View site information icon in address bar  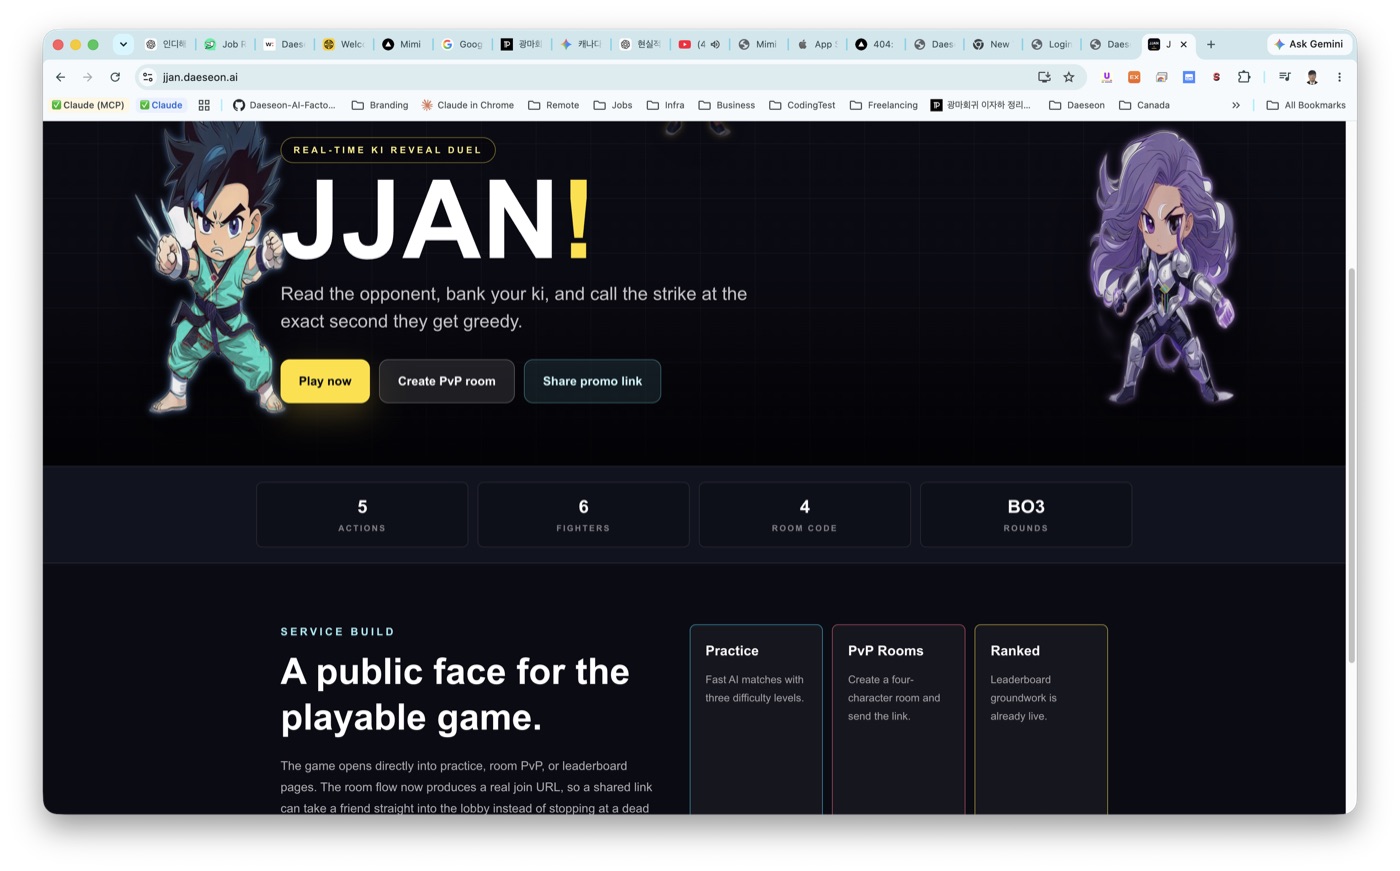[x=148, y=77]
